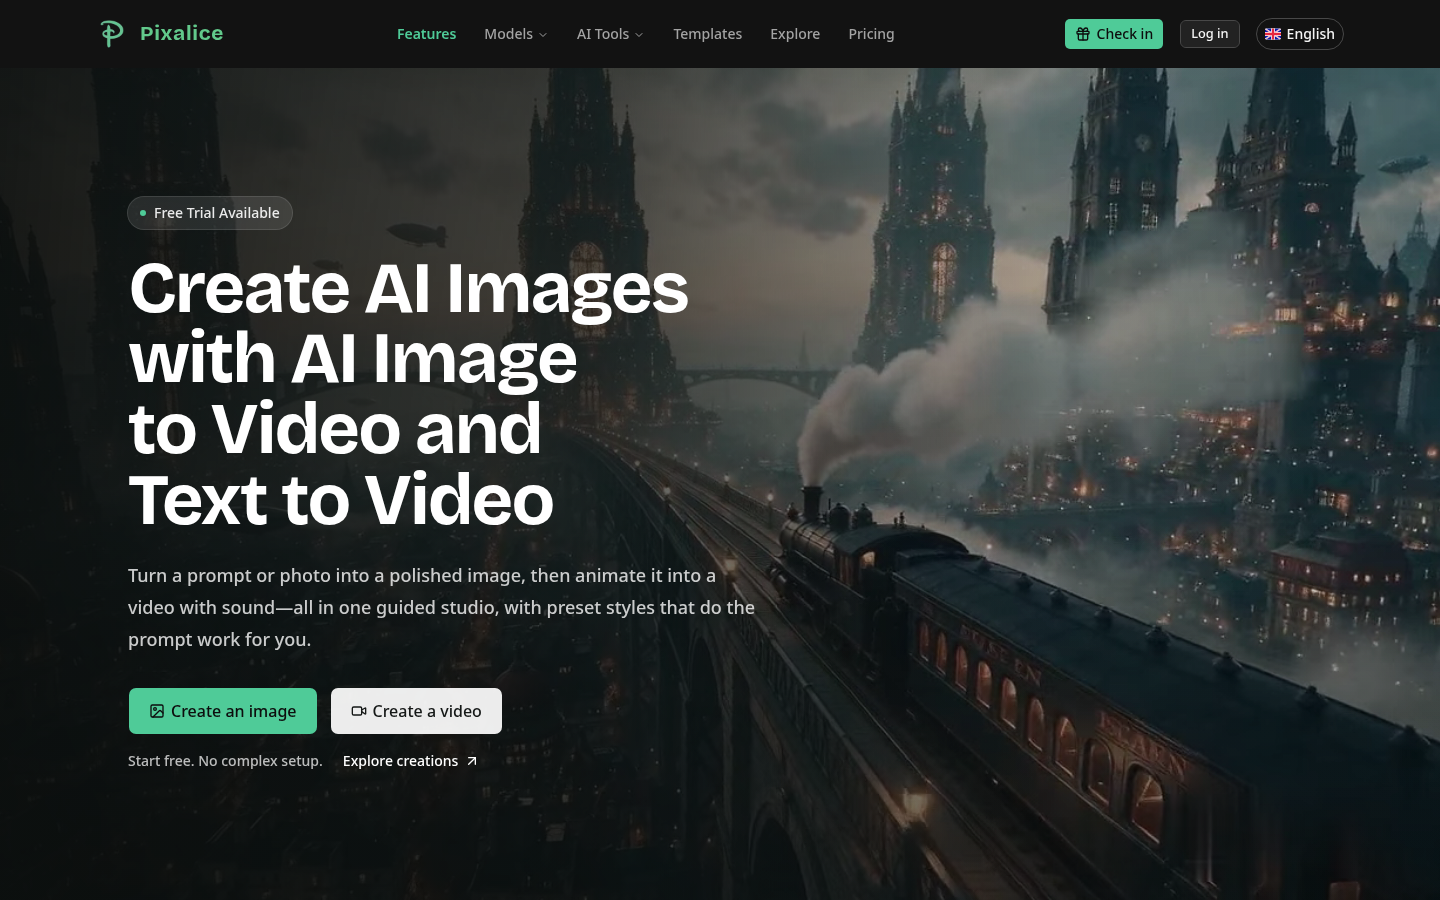Click the 'Start free. No complex setup.' text
This screenshot has width=1440, height=900.
pyautogui.click(x=225, y=761)
